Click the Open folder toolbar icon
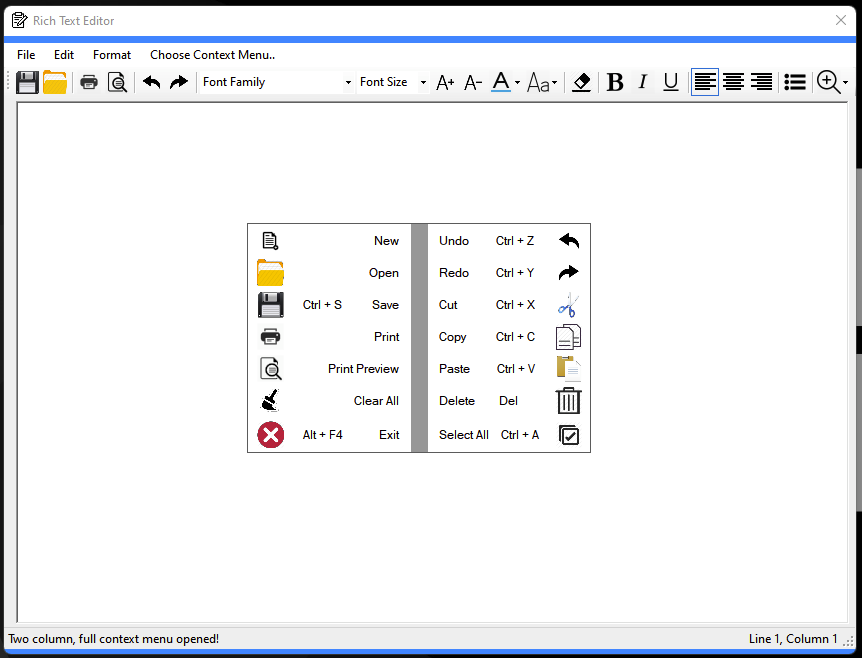The width and height of the screenshot is (862, 658). (55, 82)
